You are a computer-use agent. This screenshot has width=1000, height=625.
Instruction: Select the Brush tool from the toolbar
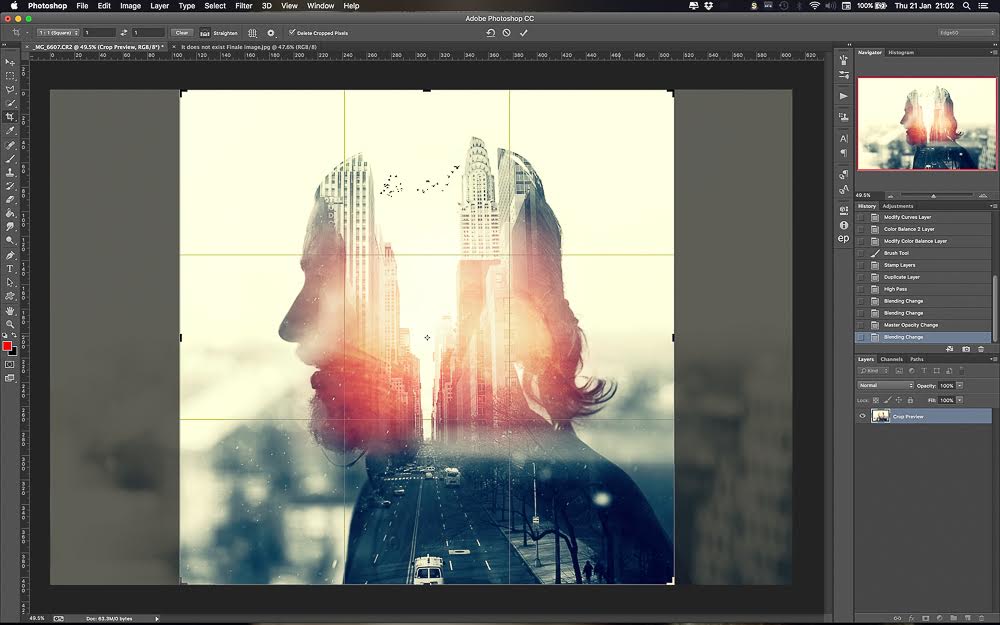tap(12, 159)
